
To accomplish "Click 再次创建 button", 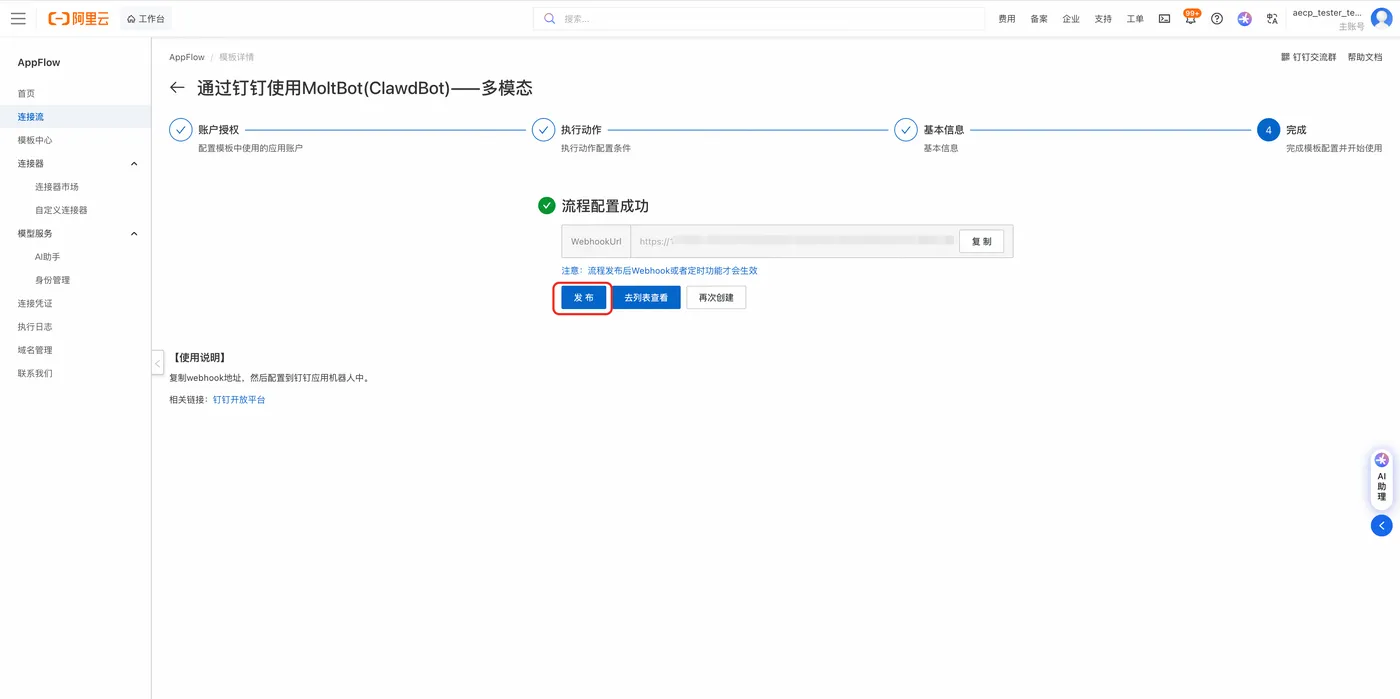I will click(716, 298).
